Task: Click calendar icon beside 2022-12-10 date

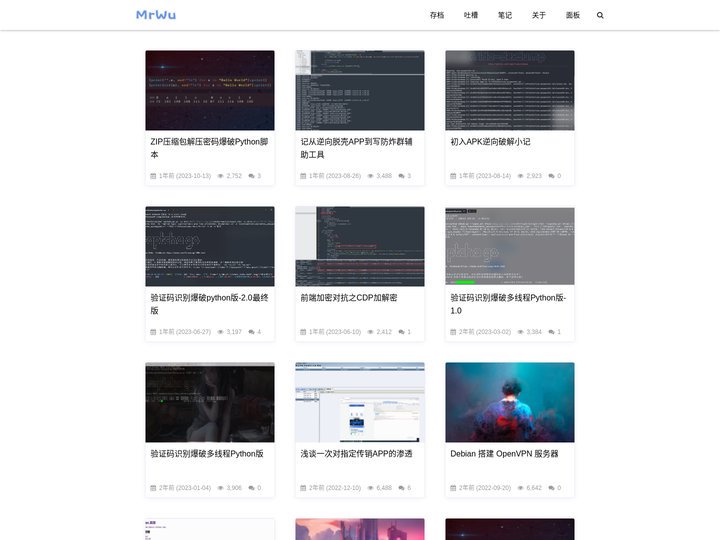Action: point(303,488)
